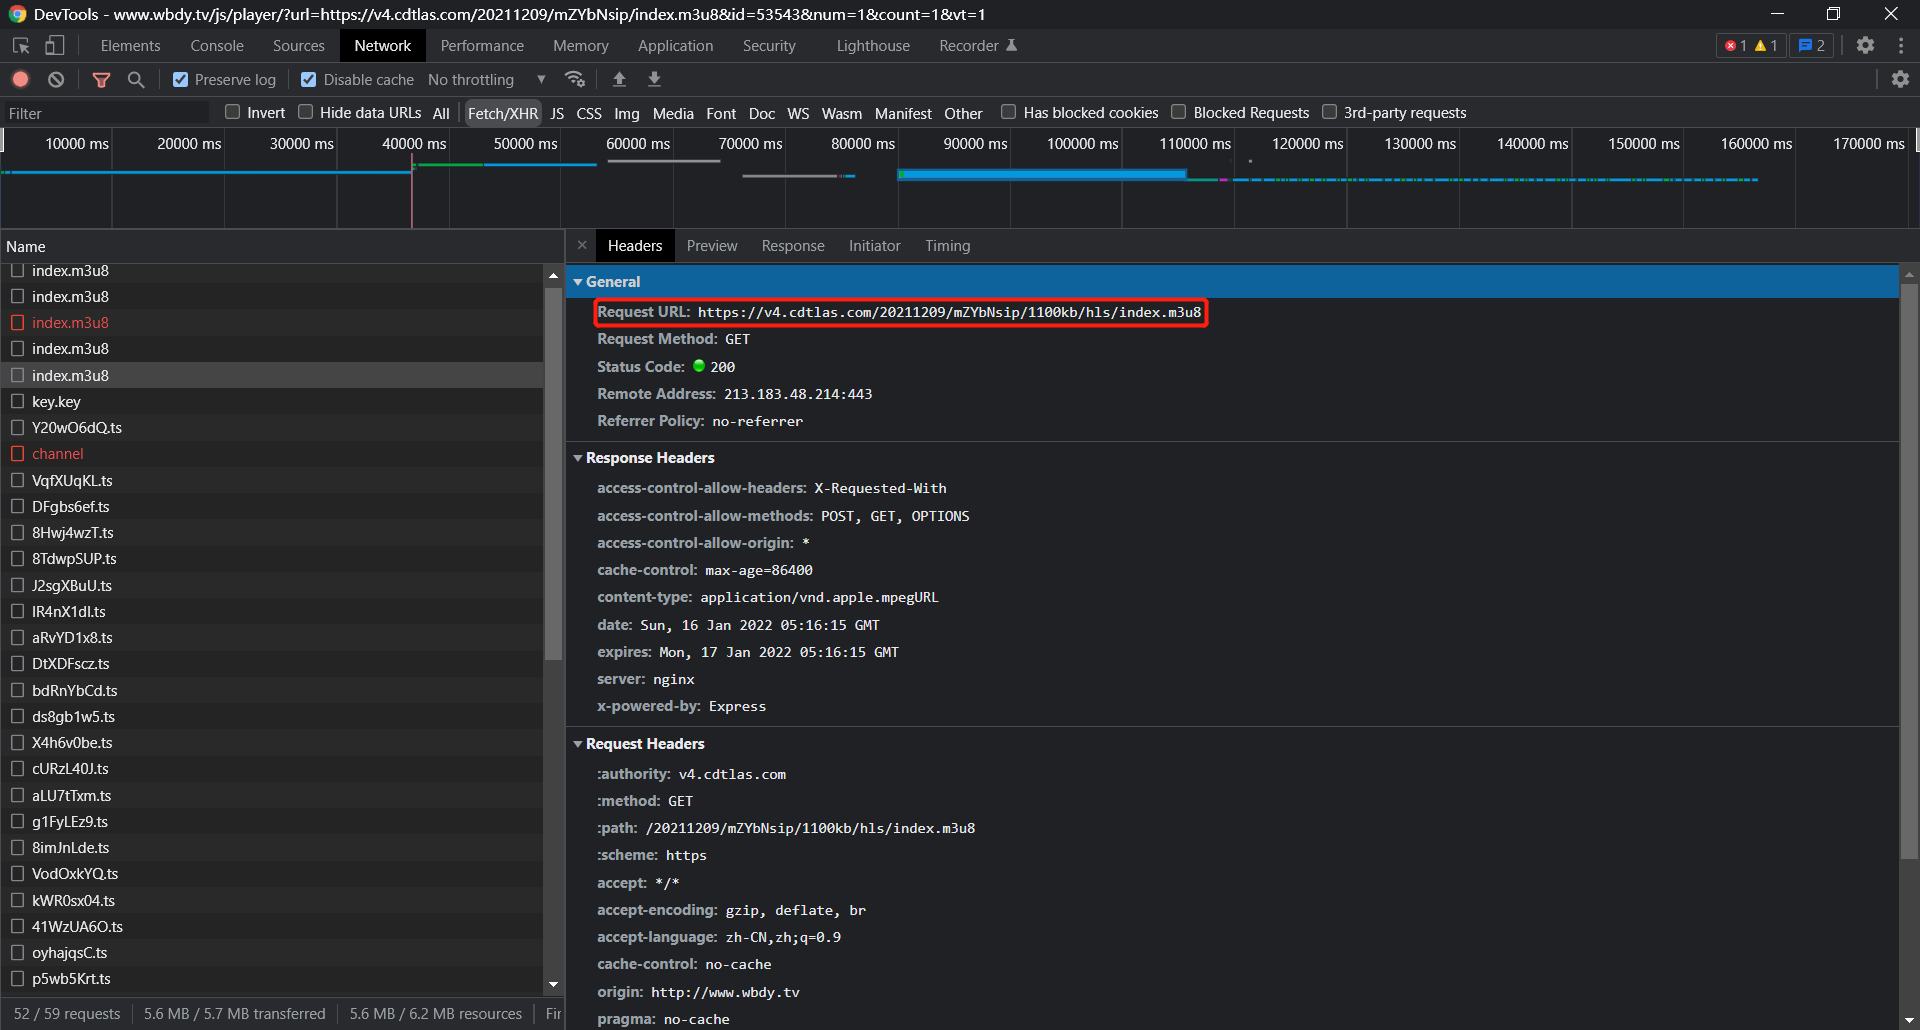Export HAR with the download arrow

(654, 79)
